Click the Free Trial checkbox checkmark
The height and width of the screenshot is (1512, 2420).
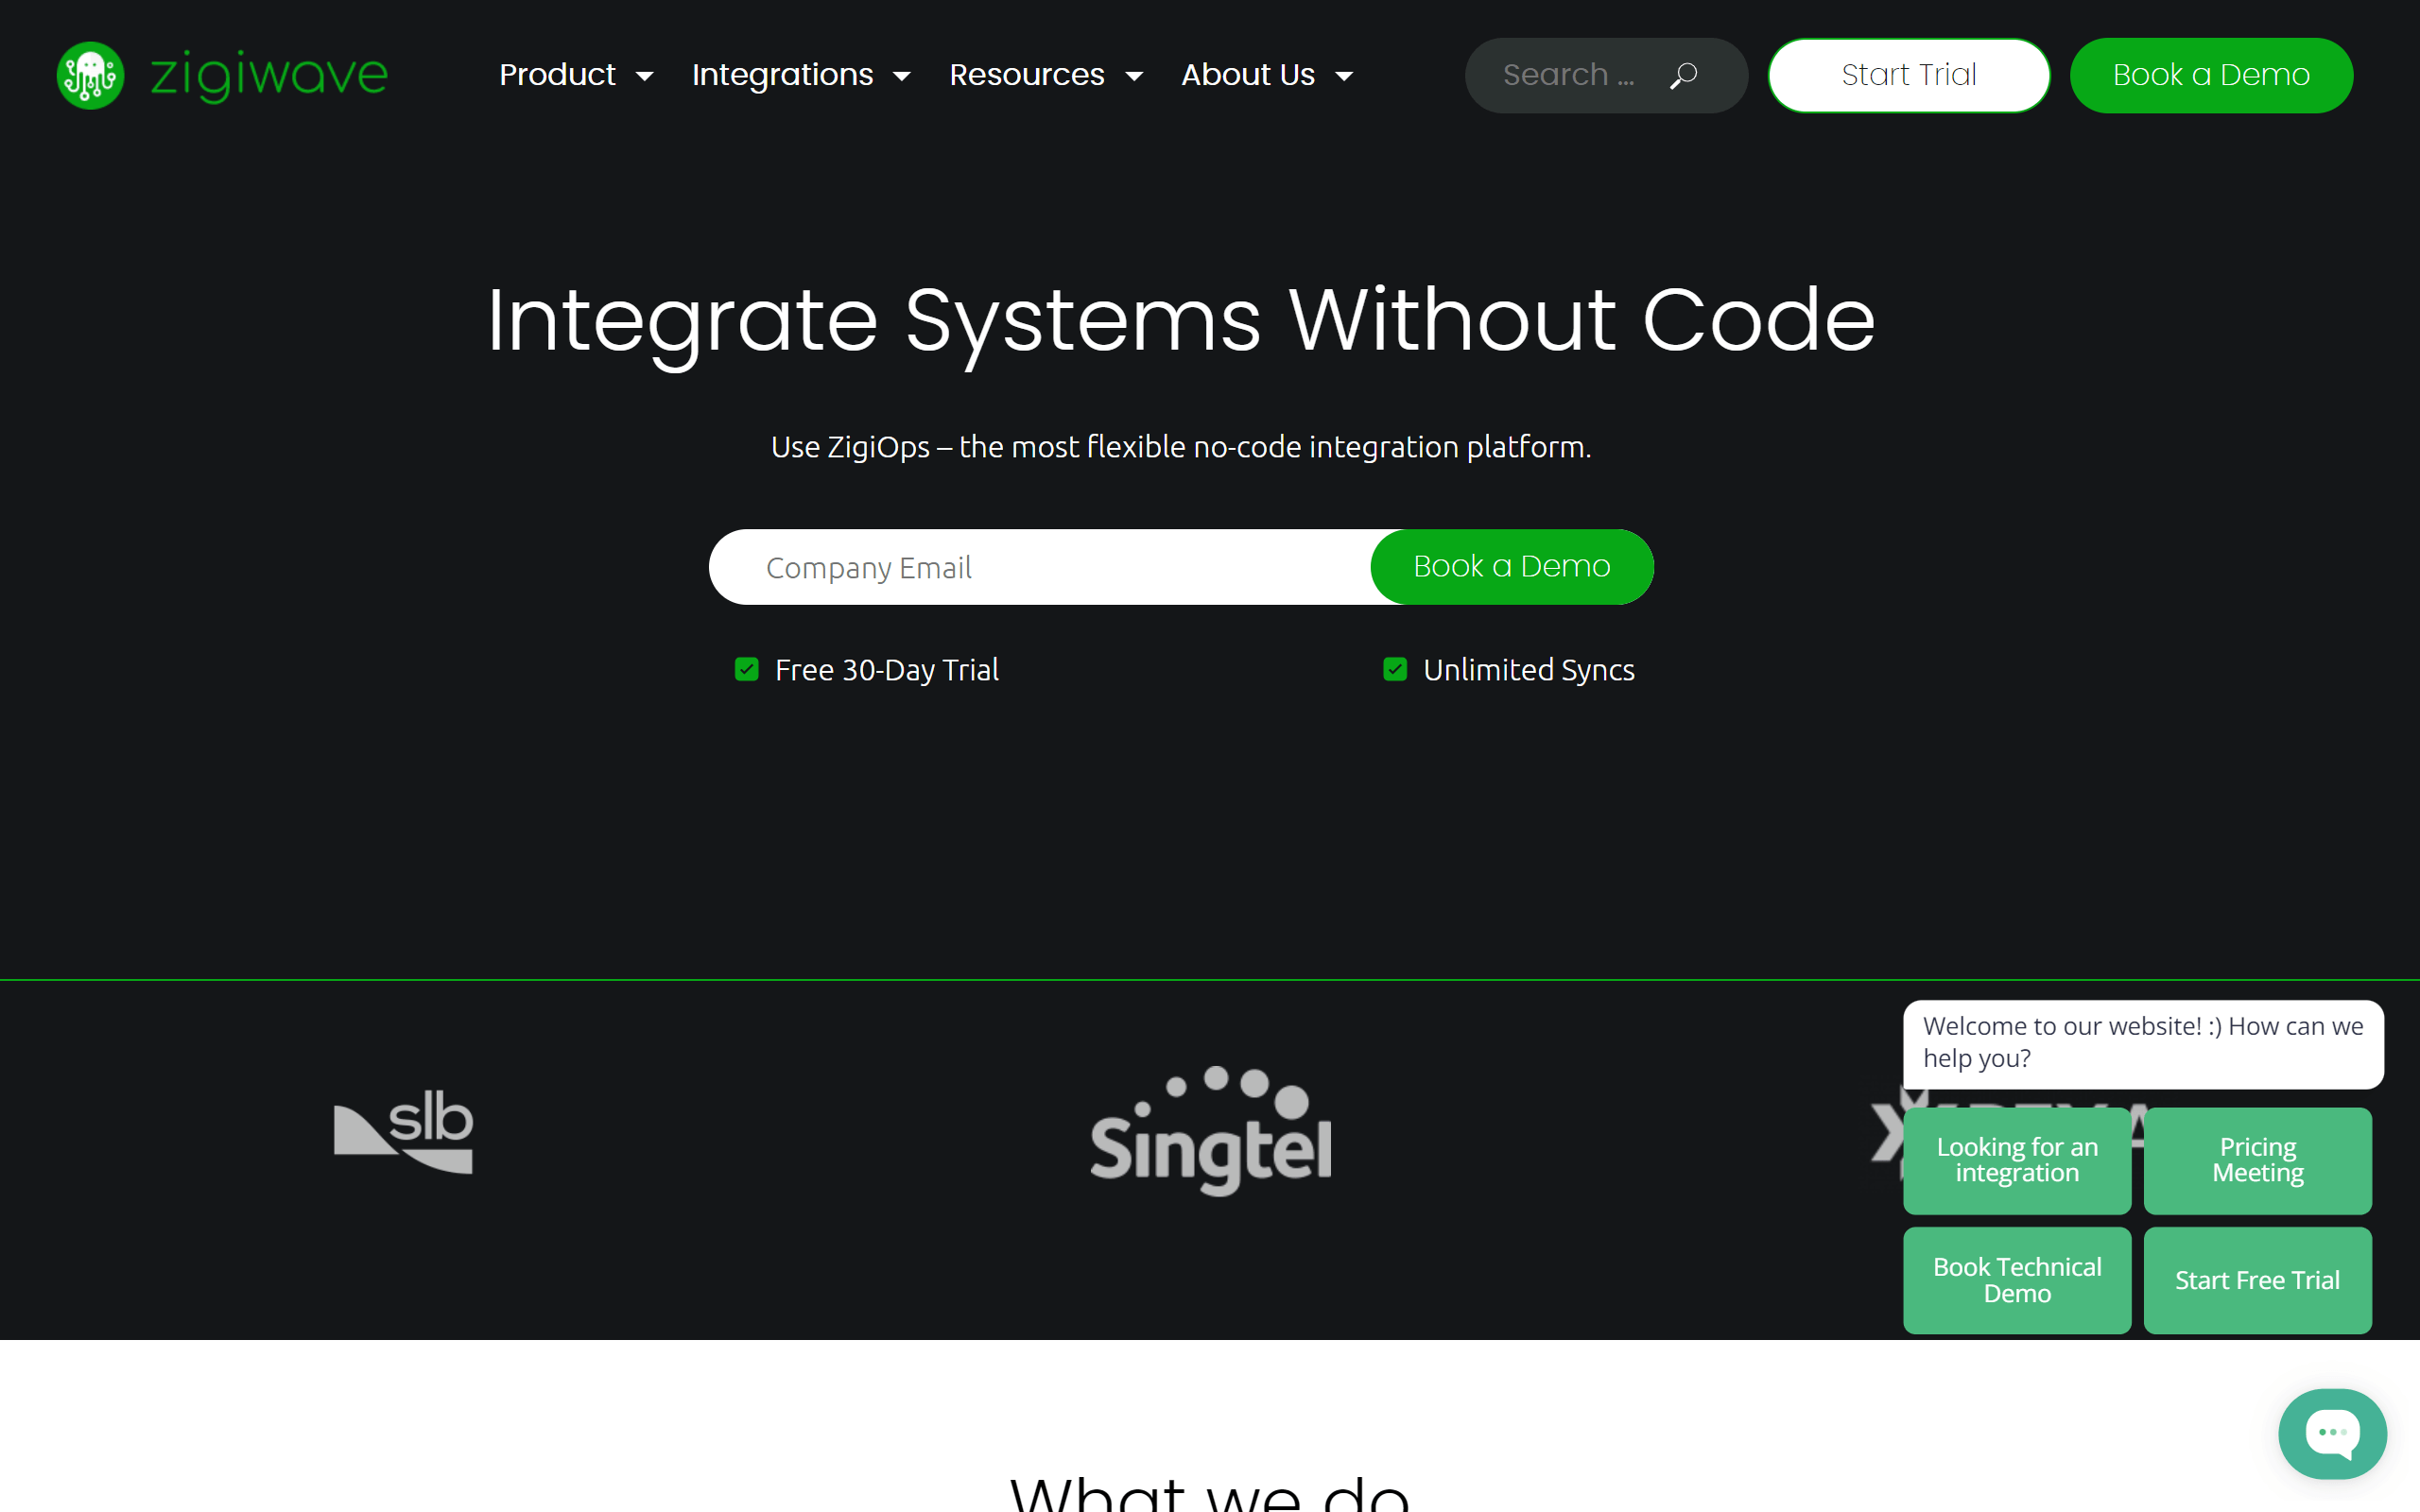click(x=744, y=667)
